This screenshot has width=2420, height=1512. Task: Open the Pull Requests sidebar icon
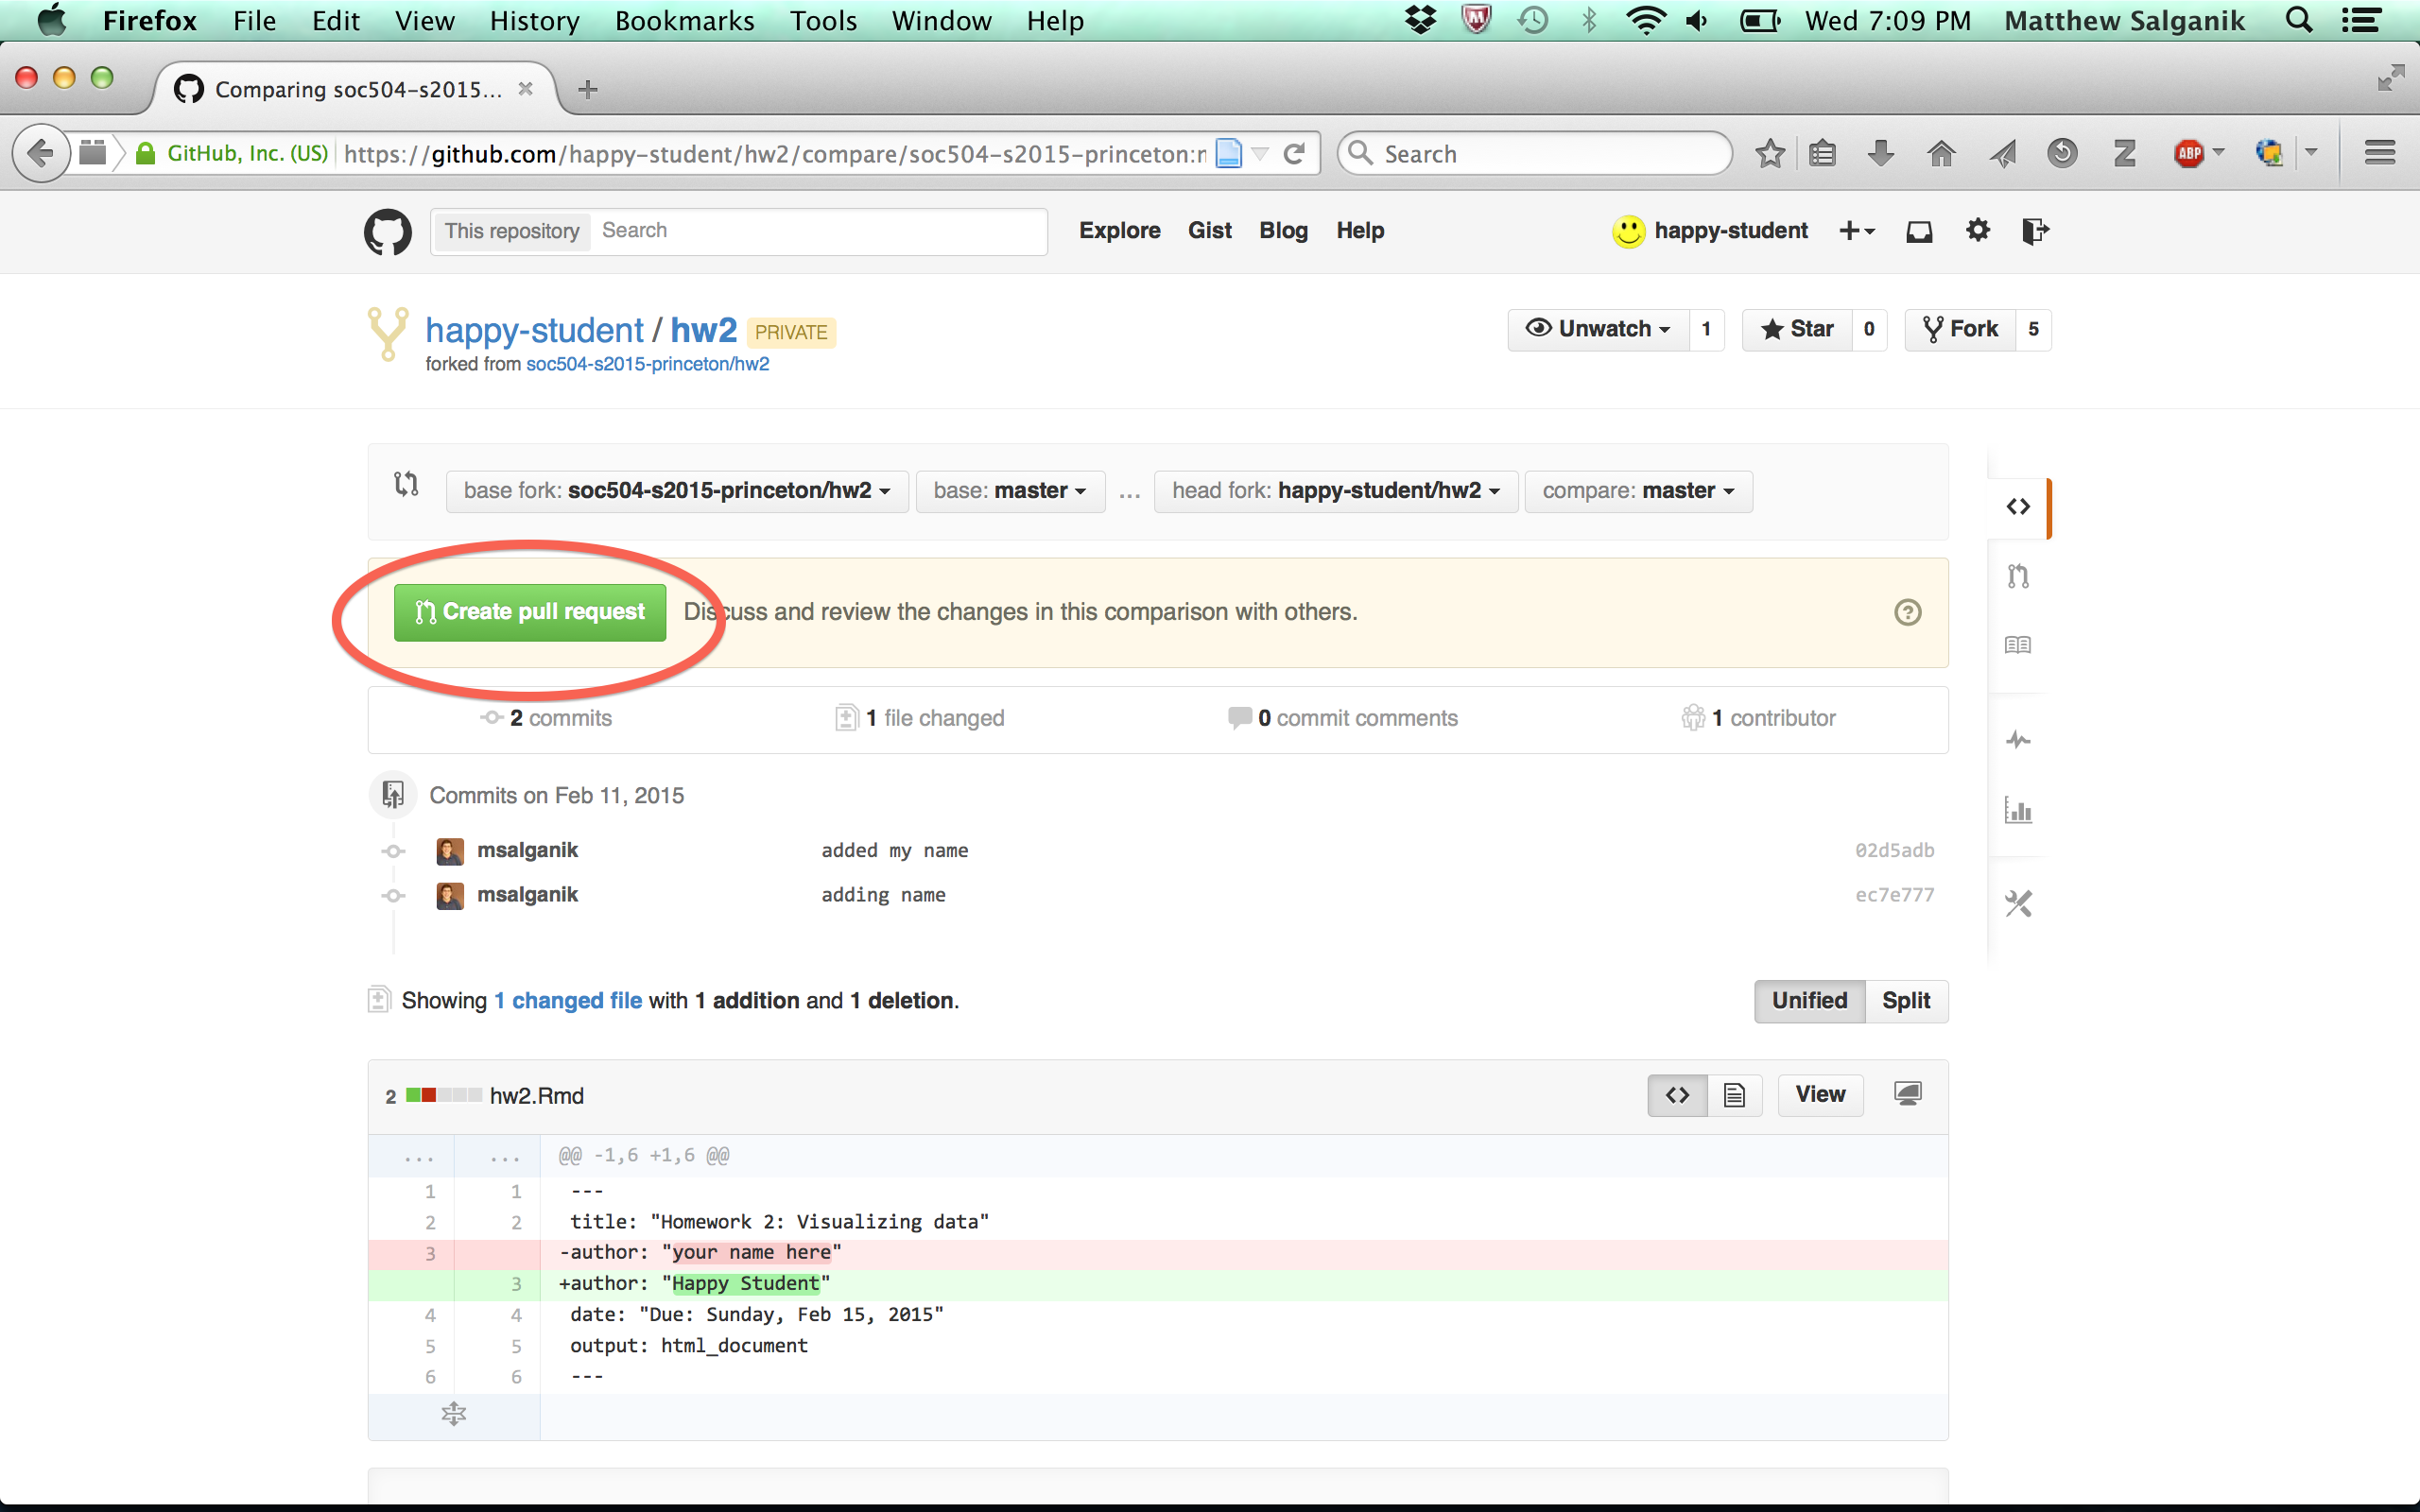coord(2017,576)
